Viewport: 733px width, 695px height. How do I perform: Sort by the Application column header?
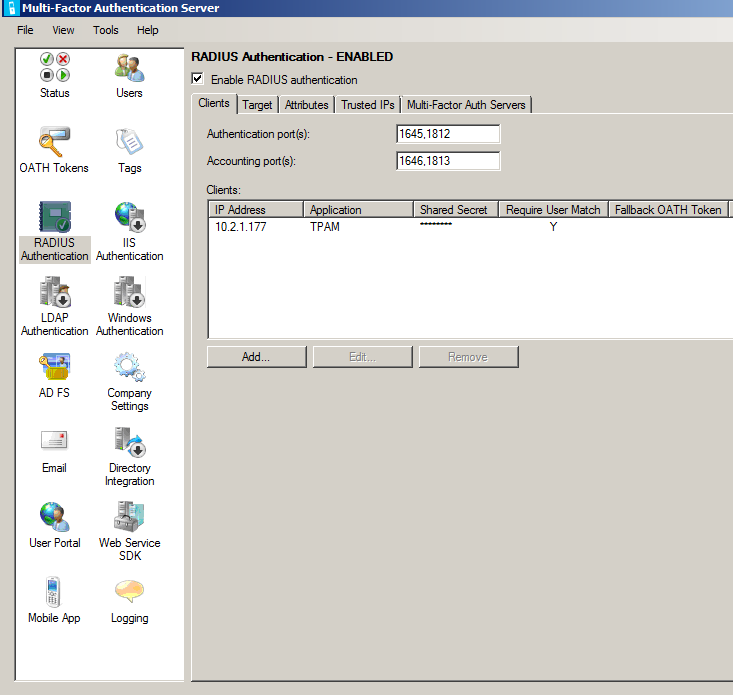coord(359,210)
